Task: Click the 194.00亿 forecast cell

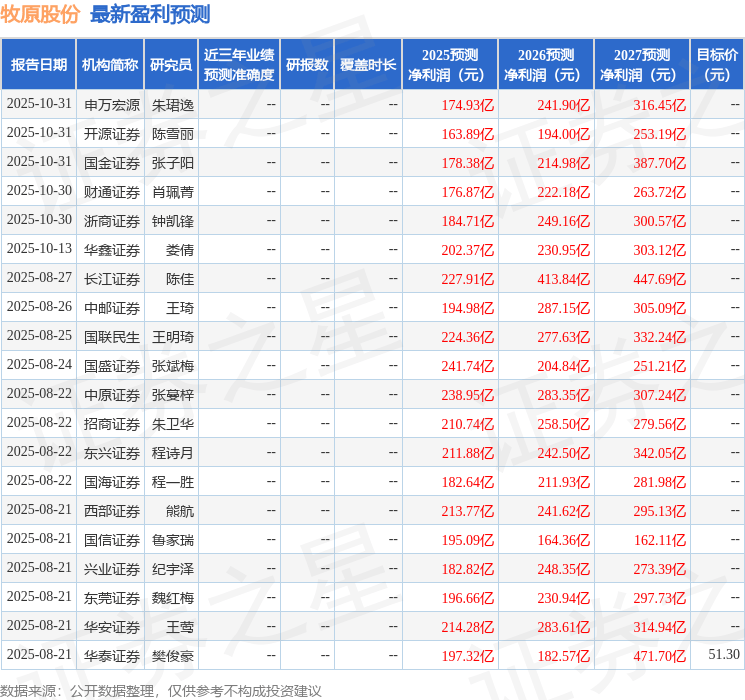Action: (564, 134)
